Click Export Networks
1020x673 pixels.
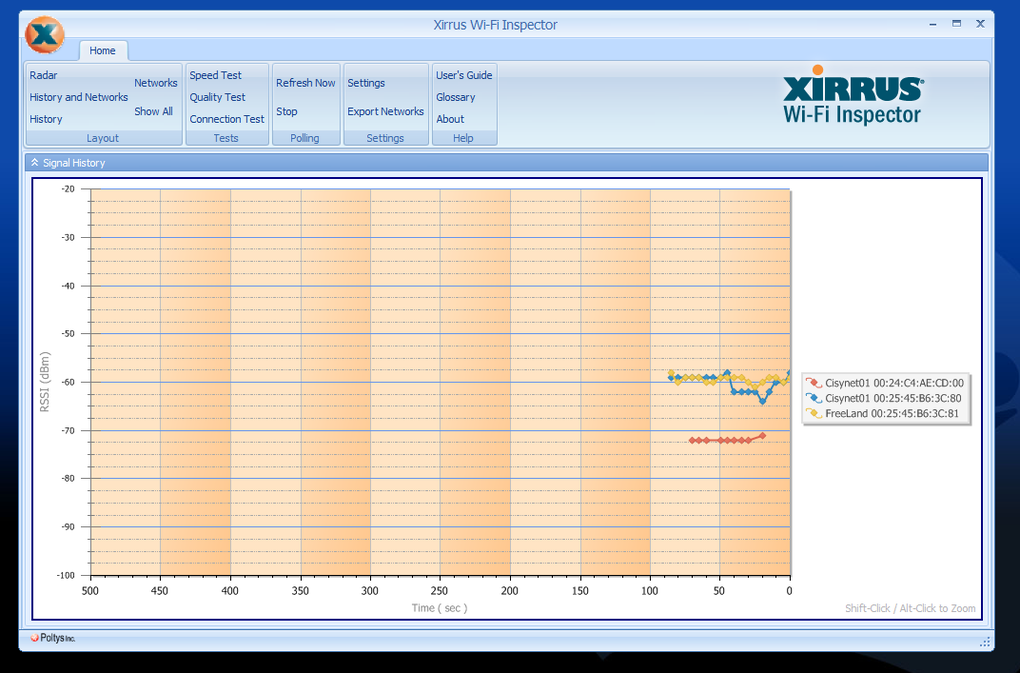[x=385, y=112]
